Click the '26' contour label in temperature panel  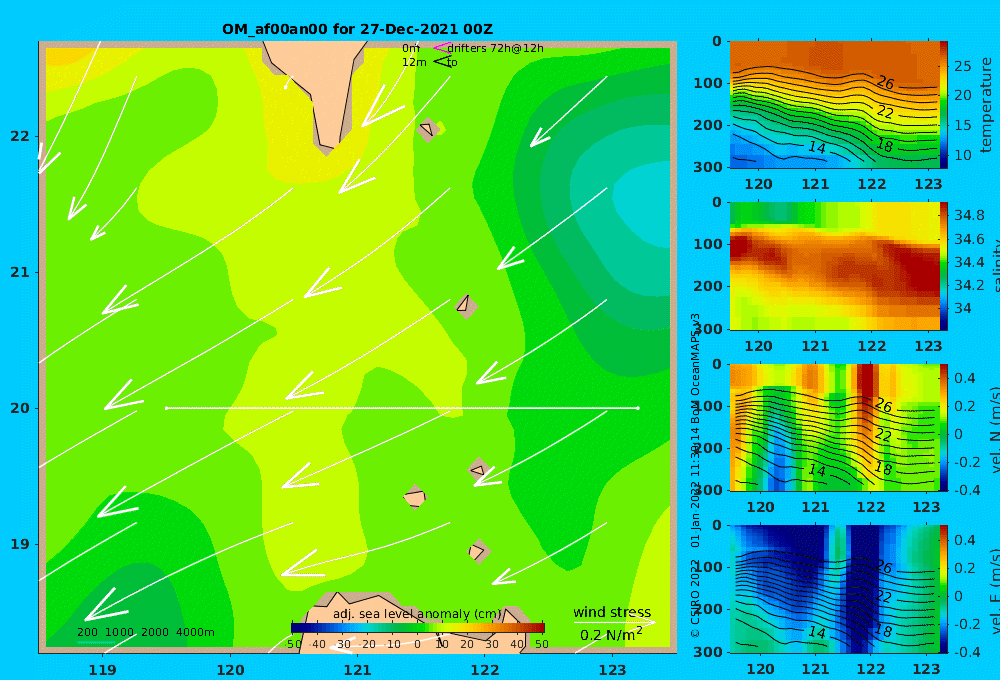(x=885, y=82)
